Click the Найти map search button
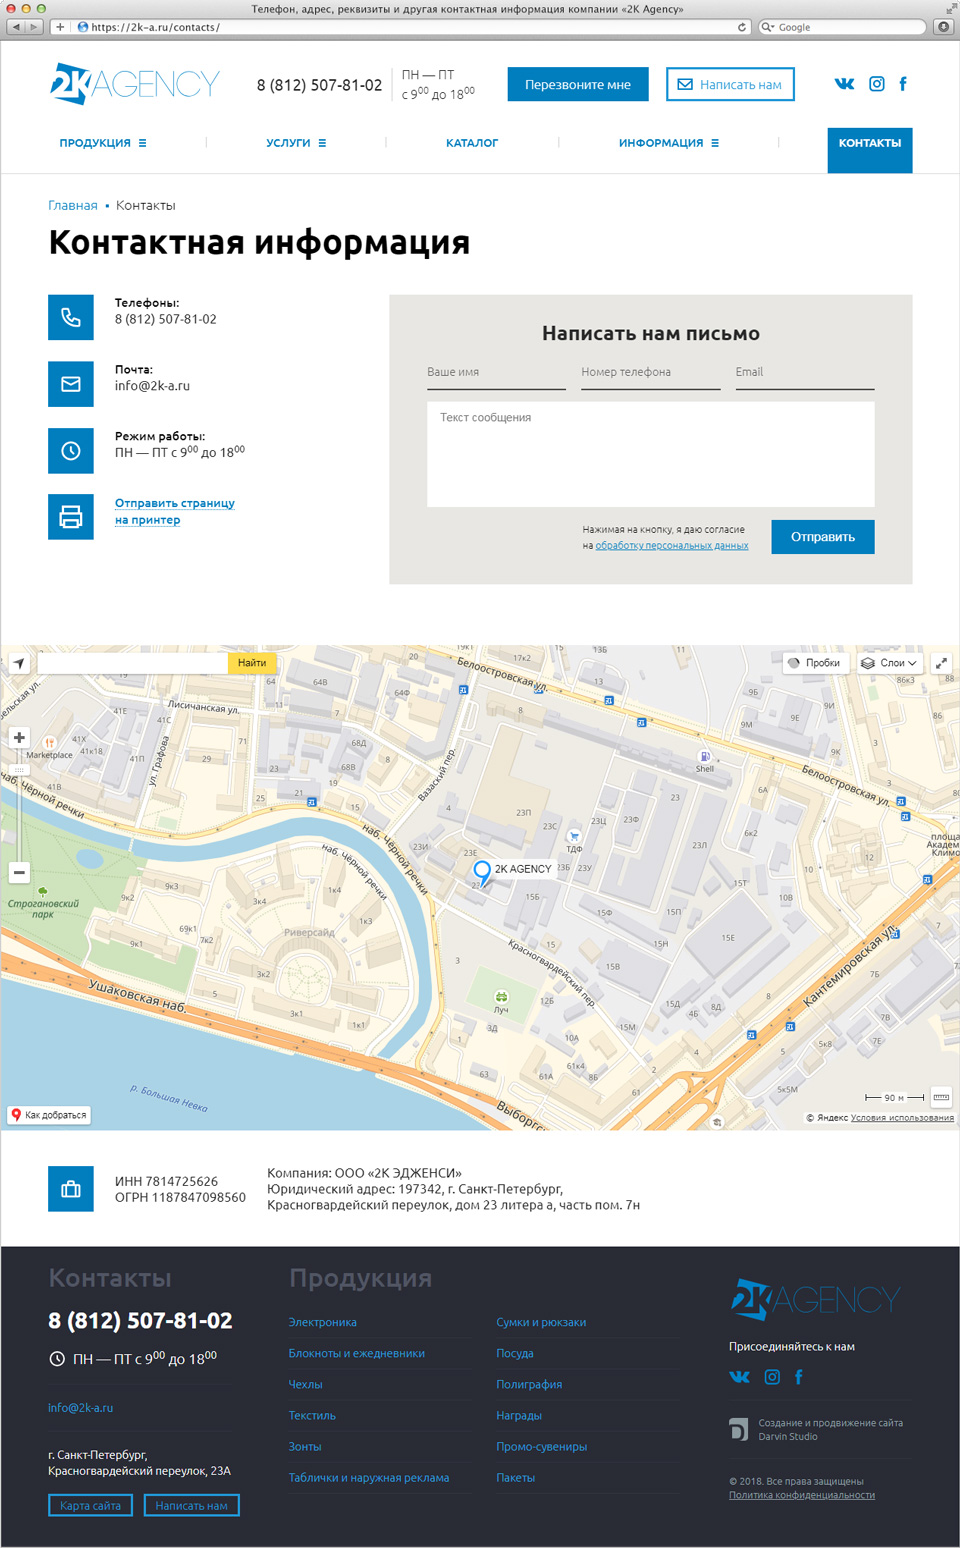The height and width of the screenshot is (1548, 960). (252, 663)
